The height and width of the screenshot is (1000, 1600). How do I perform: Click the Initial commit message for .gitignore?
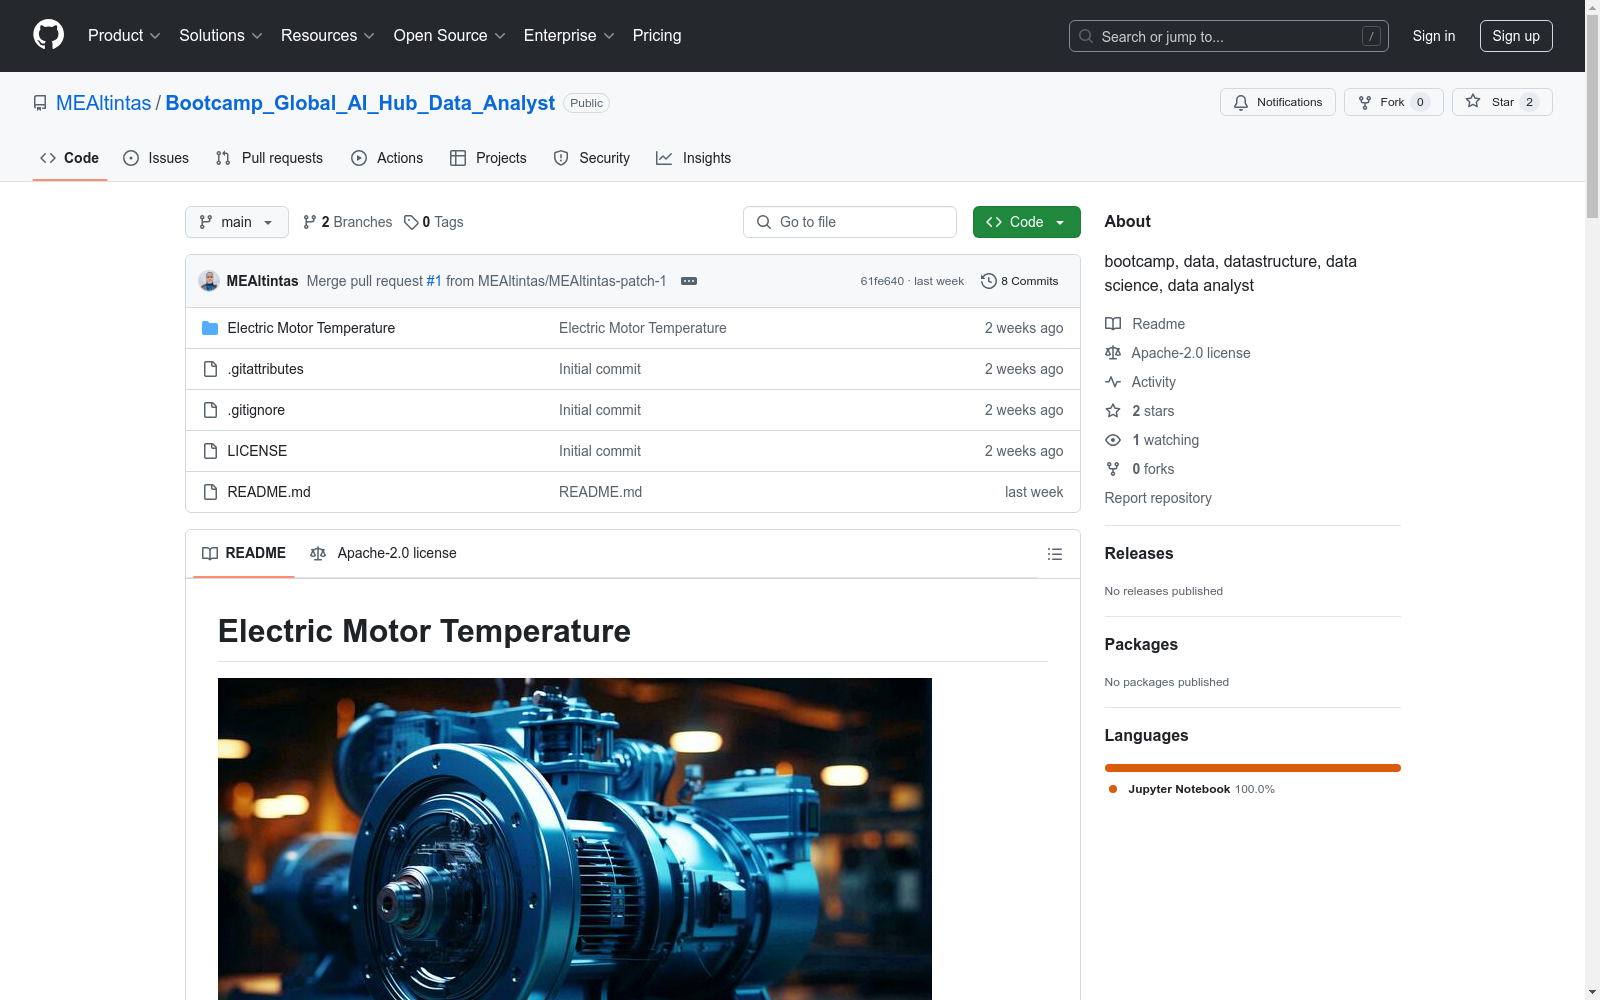pos(600,410)
